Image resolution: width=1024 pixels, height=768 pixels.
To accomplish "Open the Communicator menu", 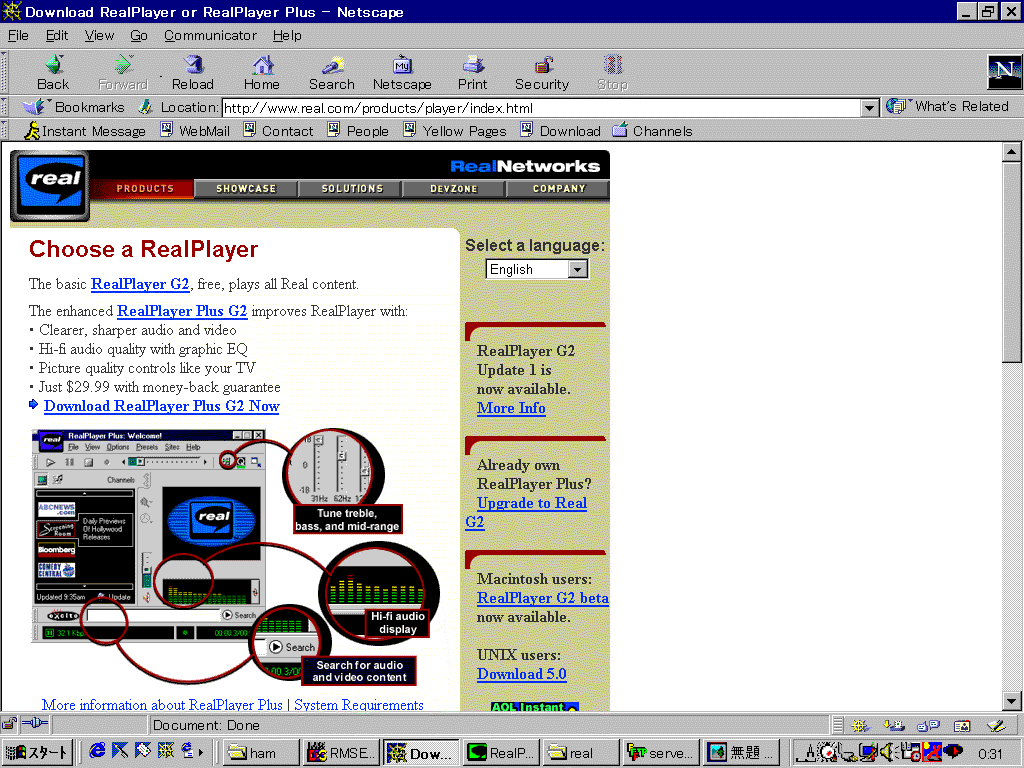I will 210,35.
